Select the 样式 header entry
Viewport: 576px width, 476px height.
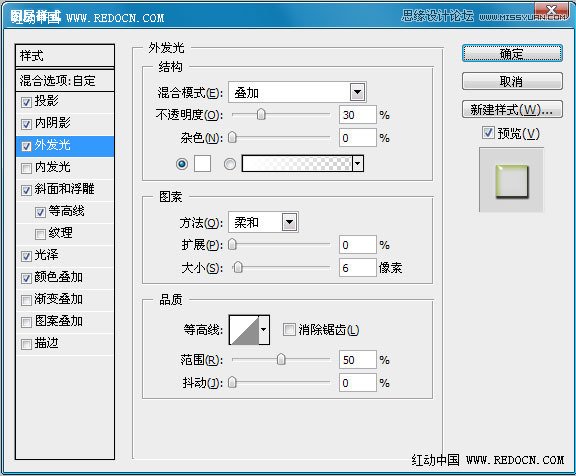[65, 56]
